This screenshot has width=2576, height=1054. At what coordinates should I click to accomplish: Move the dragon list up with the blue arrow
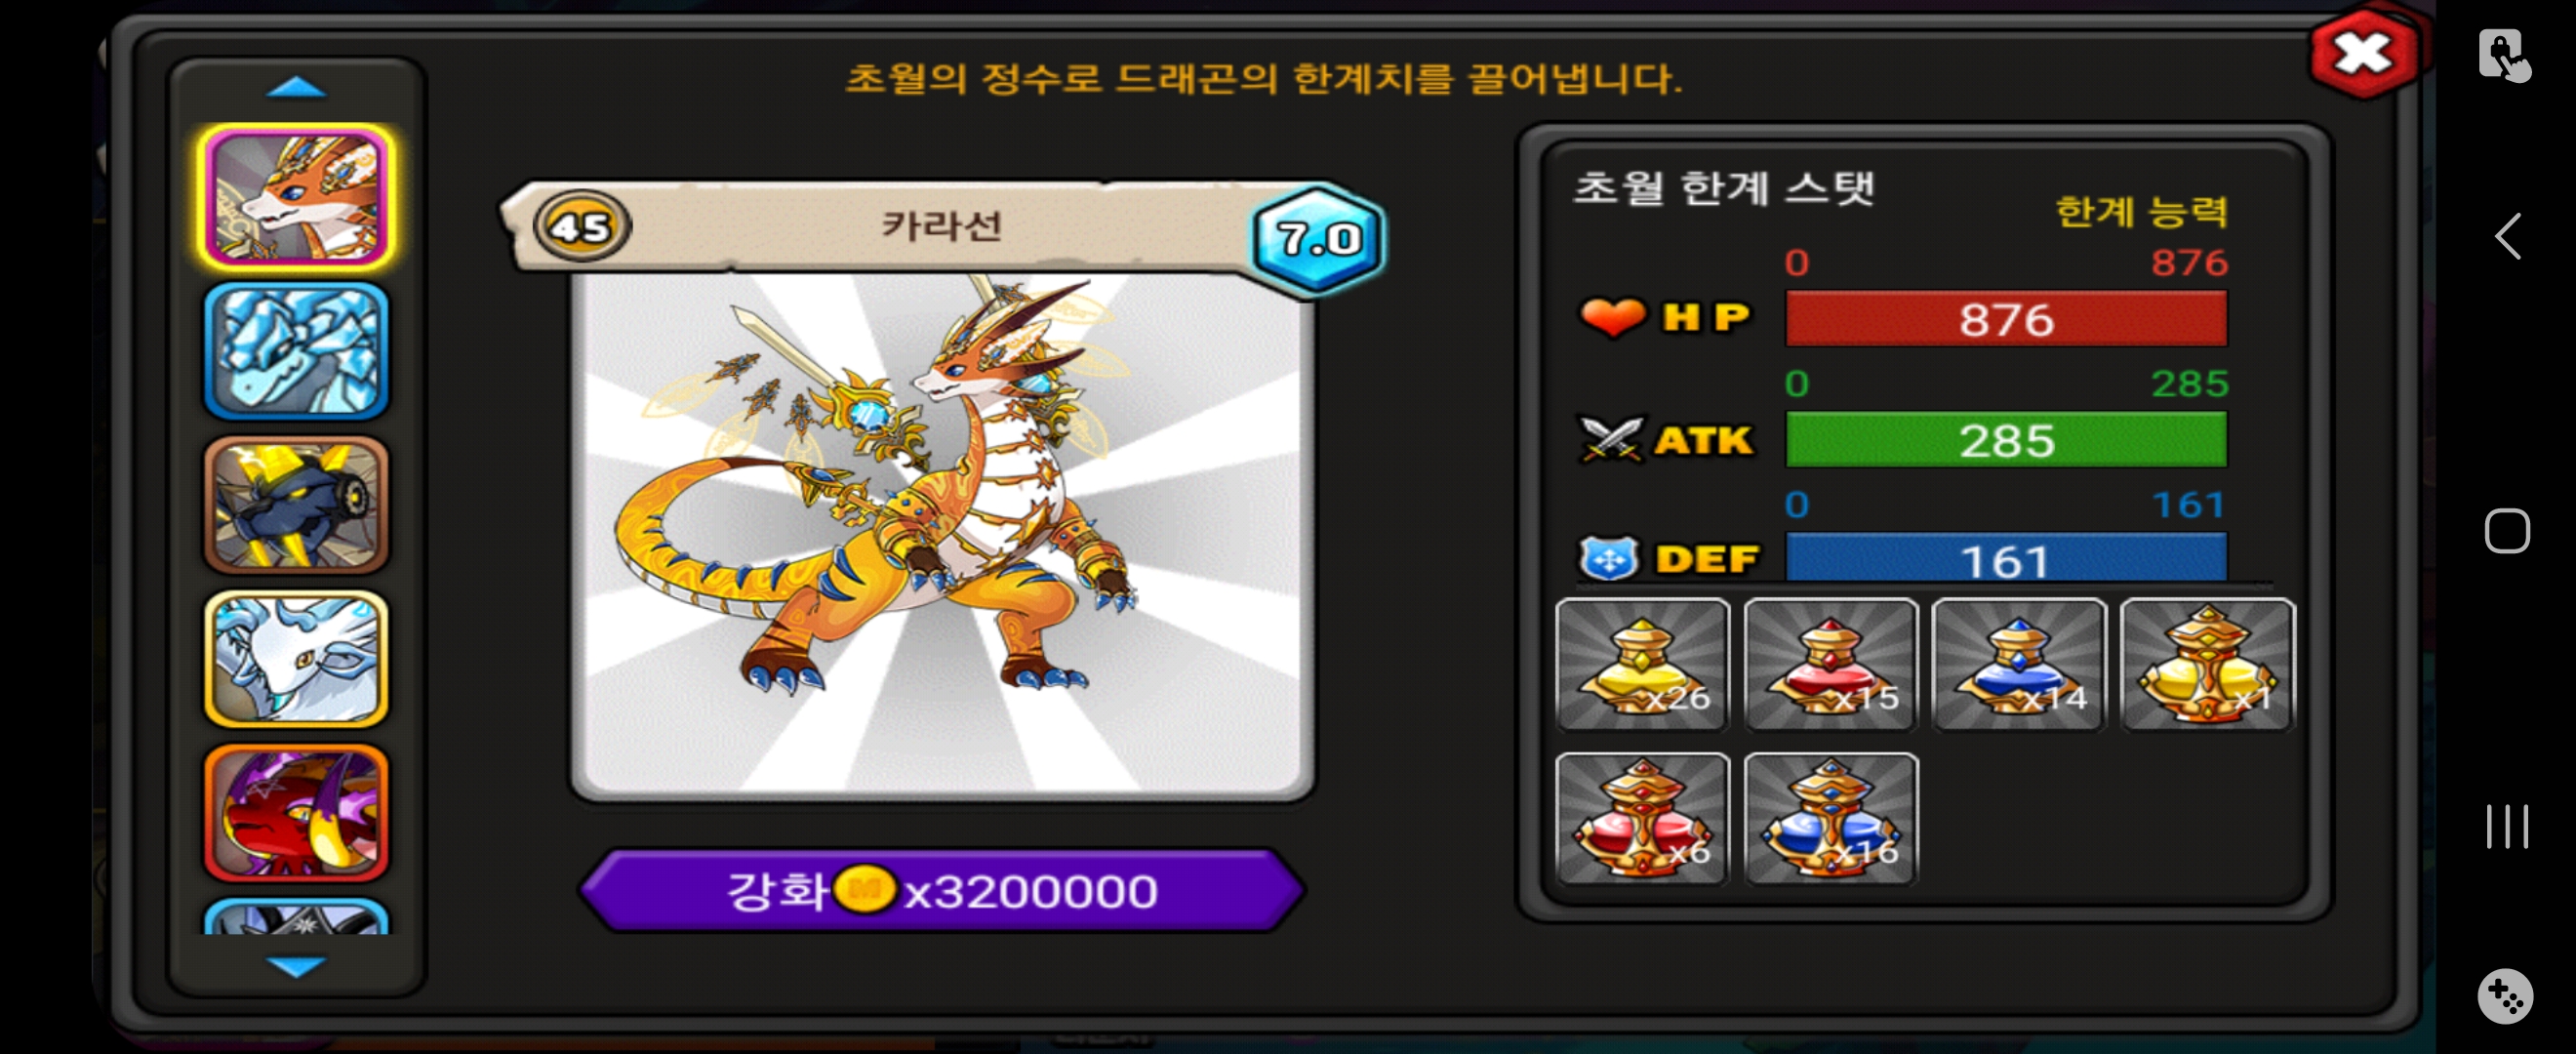point(296,88)
